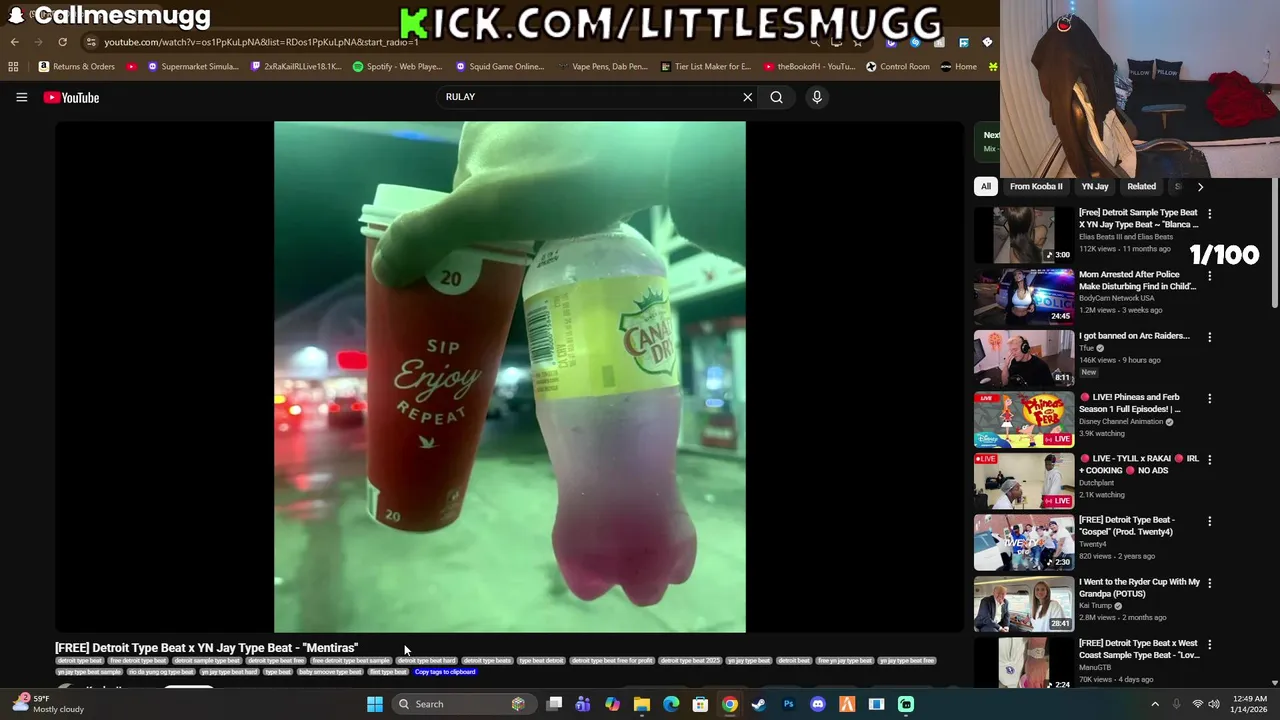Select the Related filter chip
Screen dimensions: 1280x720
1141,186
